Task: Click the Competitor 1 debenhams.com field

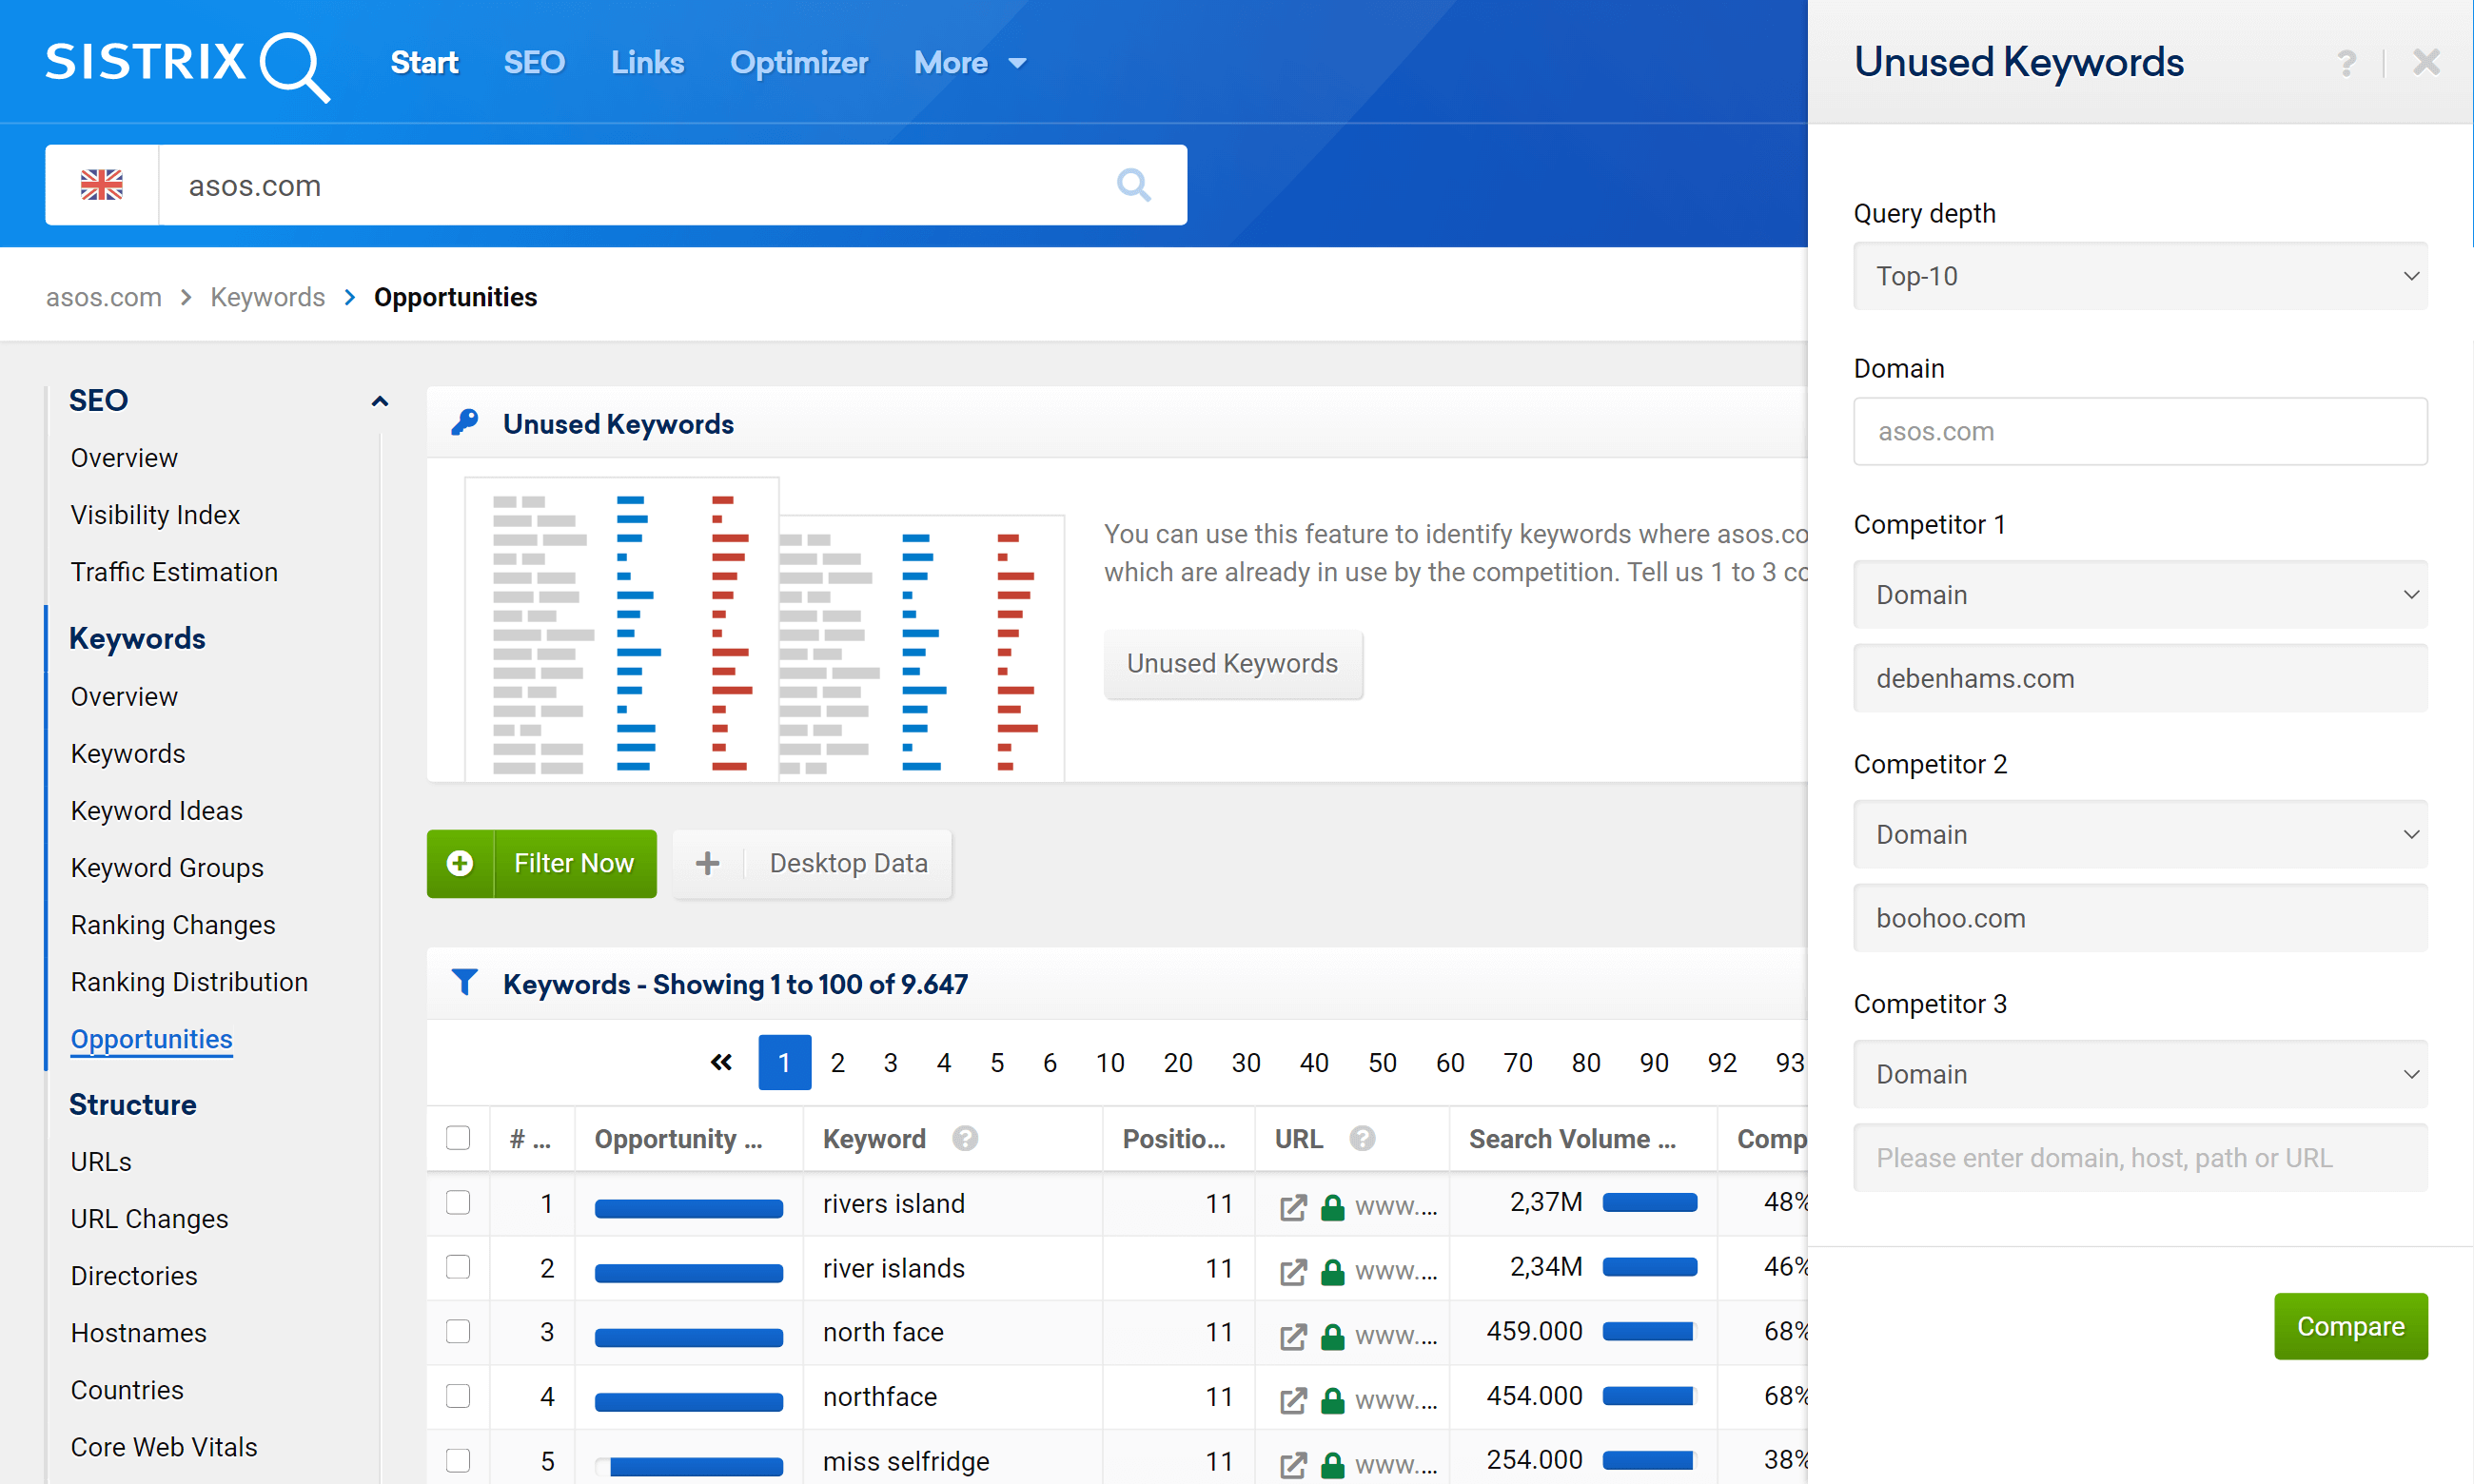Action: pyautogui.click(x=2140, y=678)
